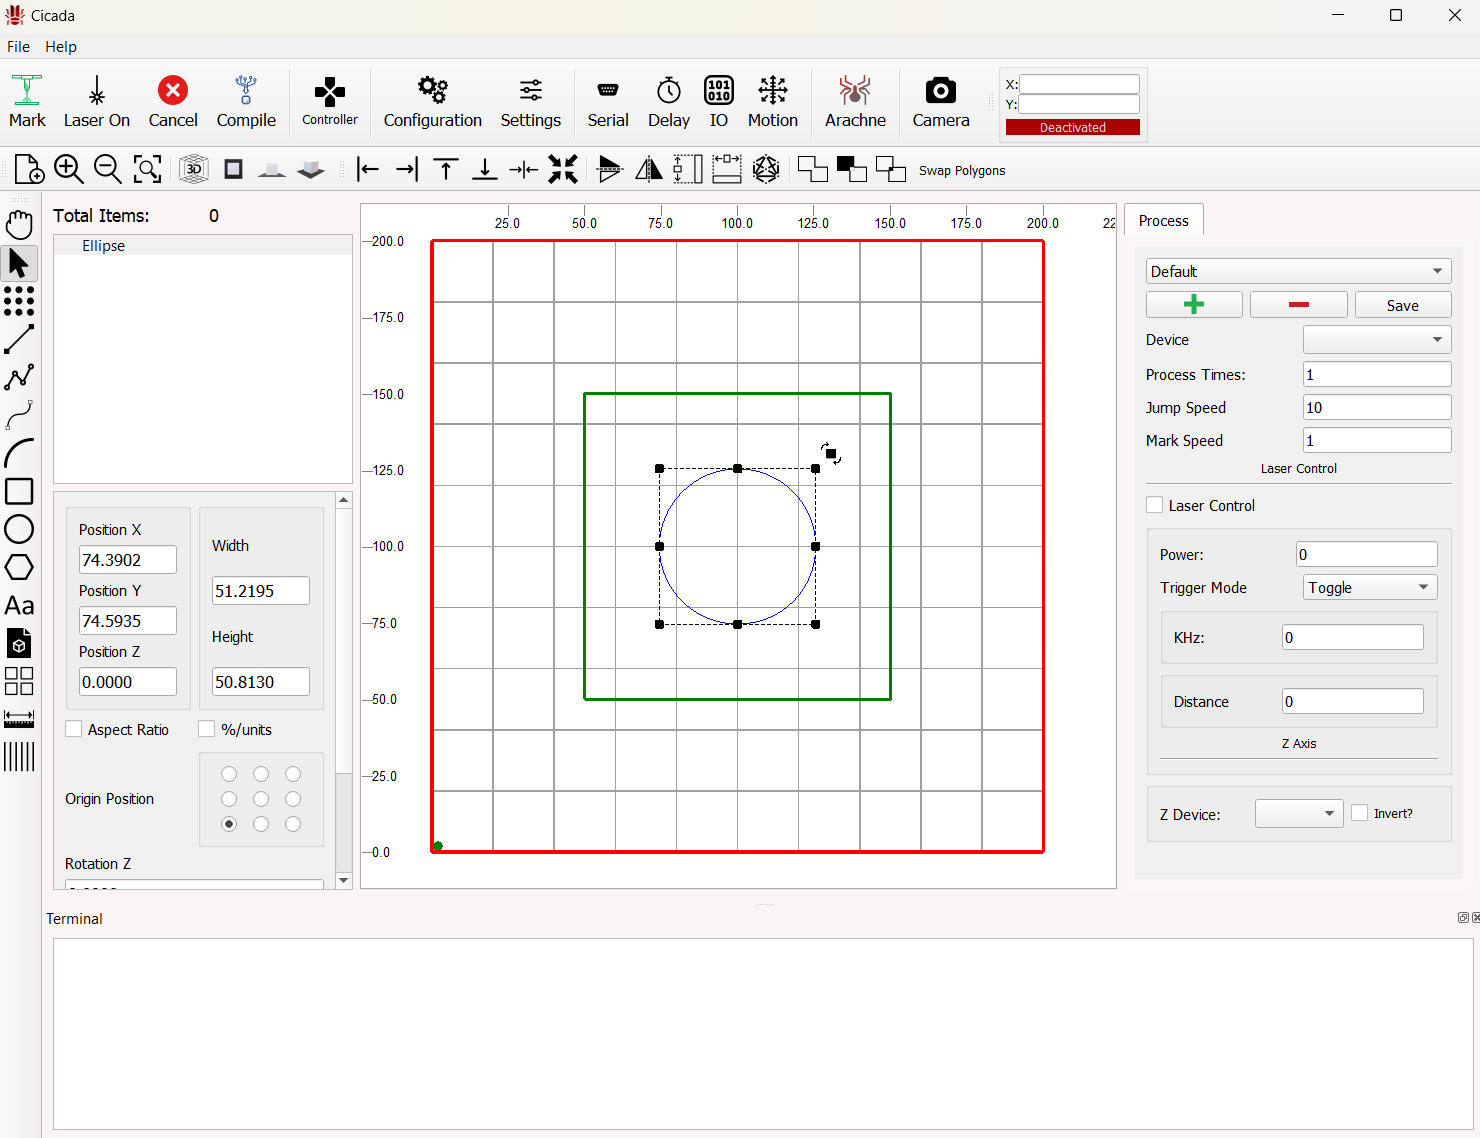Open the Arachne tool
1480x1138 pixels.
855,101
